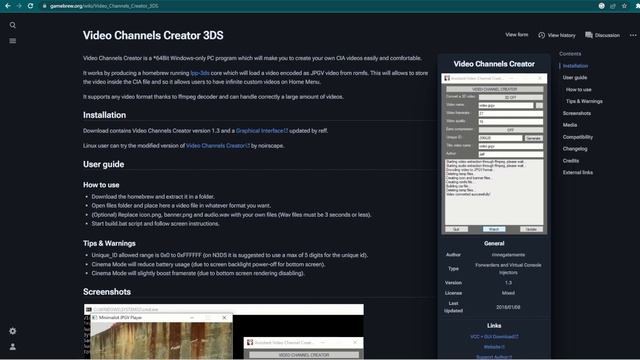Jump to Installation in contents
The width and height of the screenshot is (640, 360).
coord(575,66)
